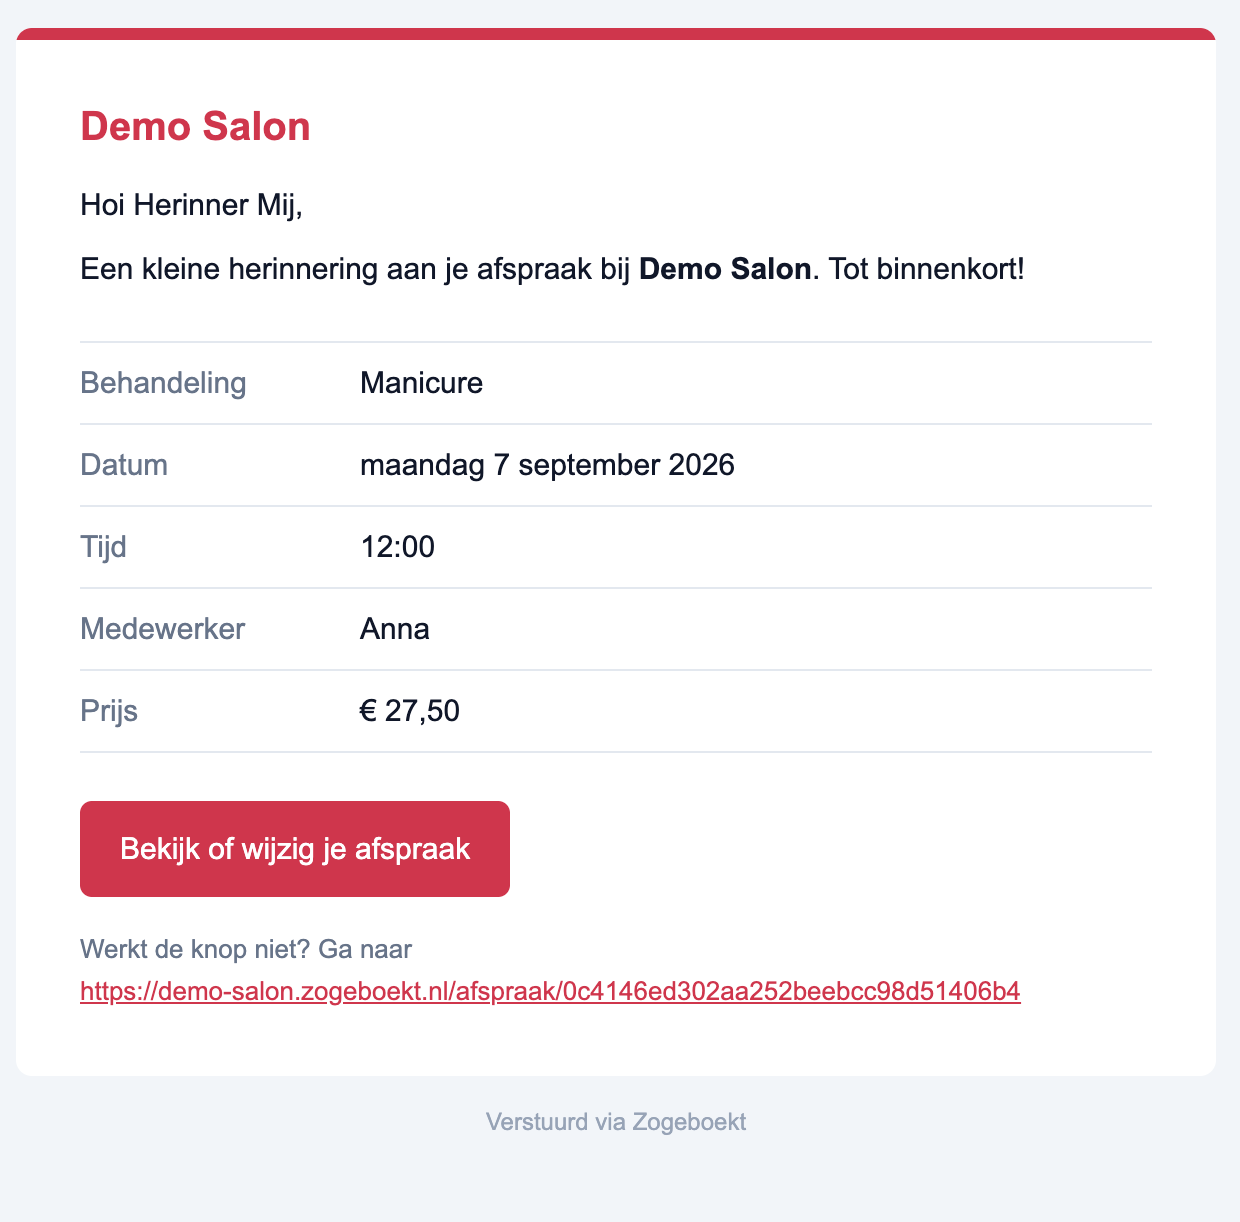This screenshot has width=1240, height=1222.
Task: Select the Behandeling label
Action: click(163, 383)
